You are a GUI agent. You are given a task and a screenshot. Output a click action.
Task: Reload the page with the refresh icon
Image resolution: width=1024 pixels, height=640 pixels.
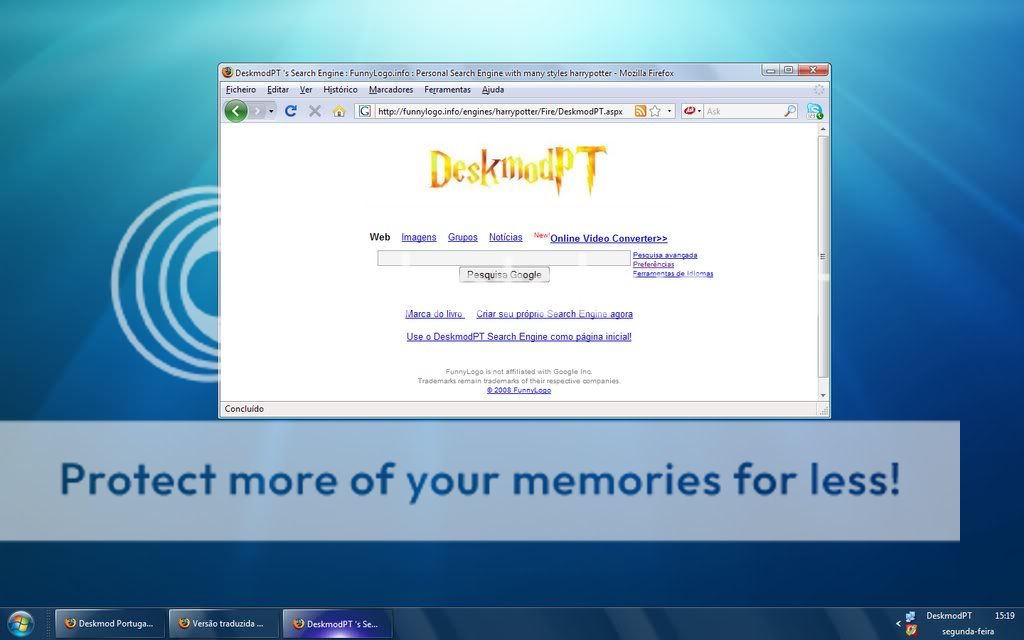(x=291, y=111)
